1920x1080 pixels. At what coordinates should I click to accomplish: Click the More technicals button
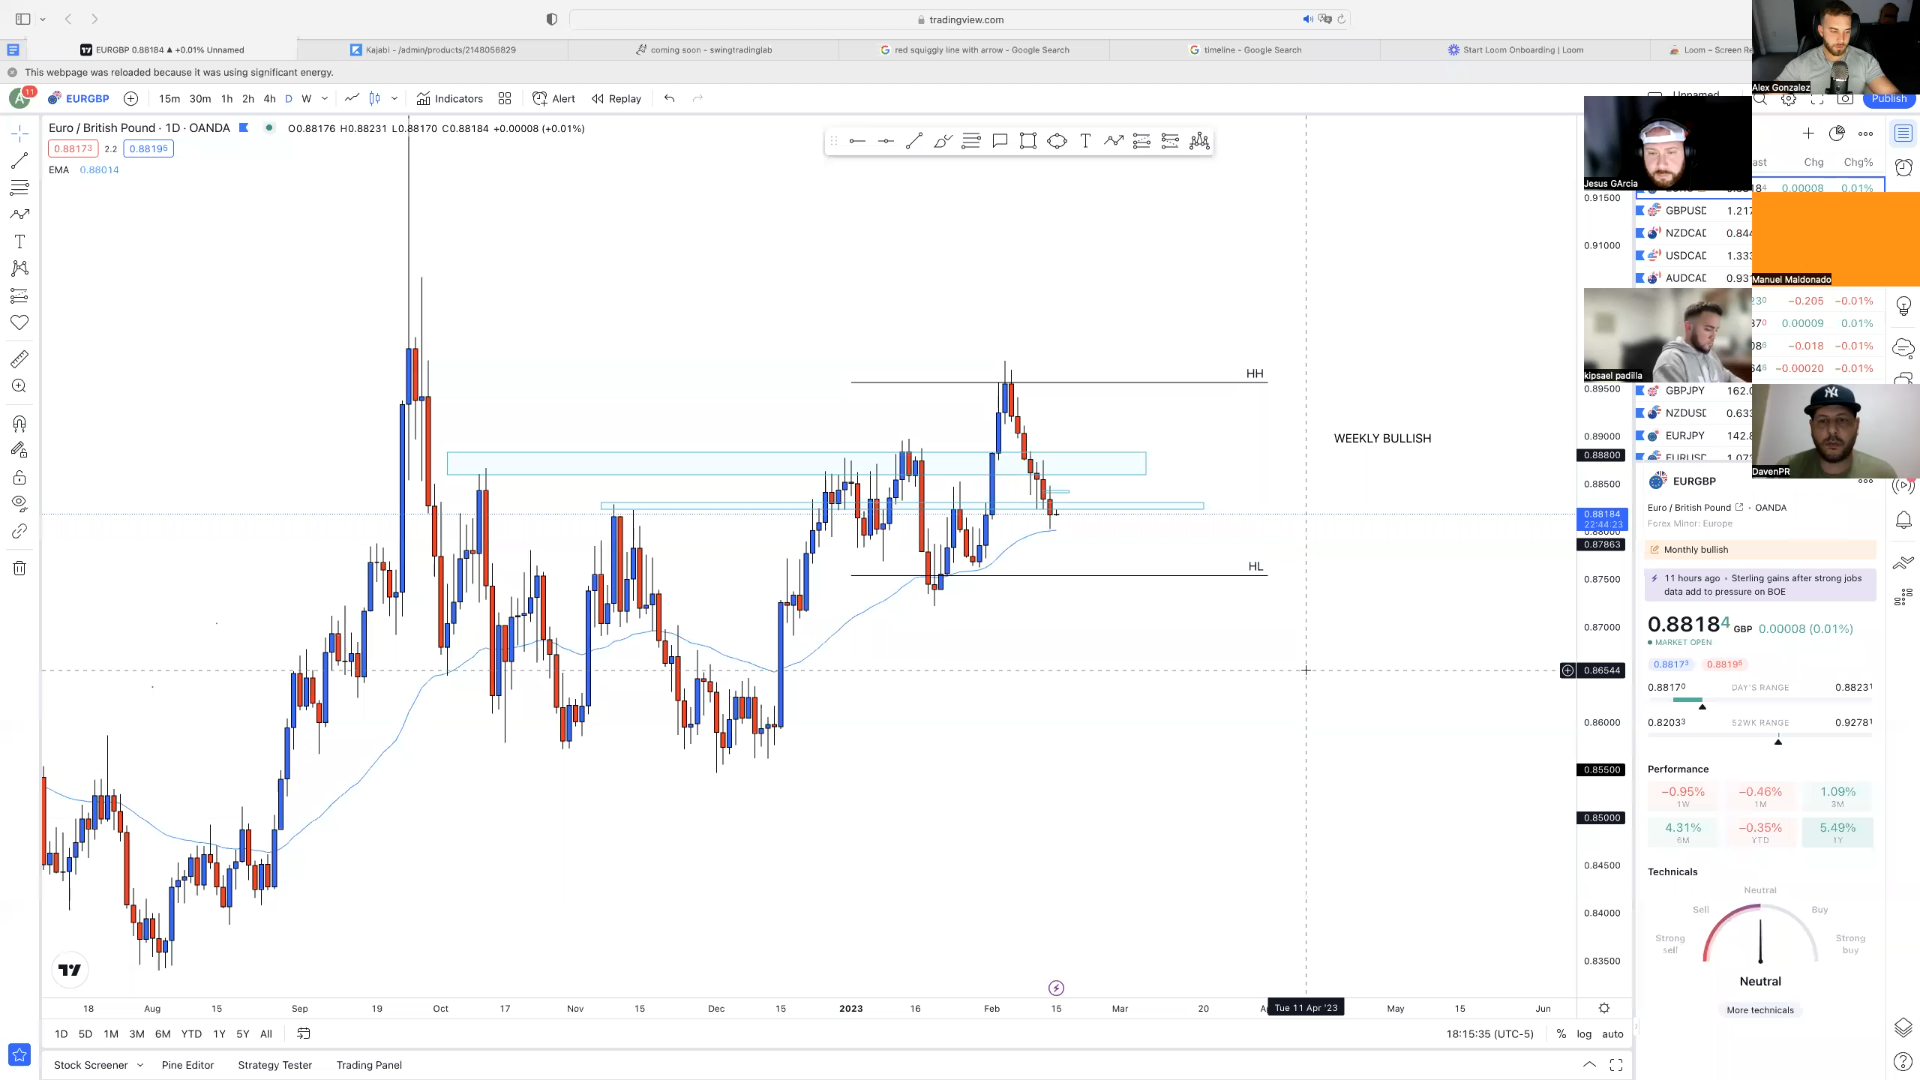[x=1760, y=1010]
